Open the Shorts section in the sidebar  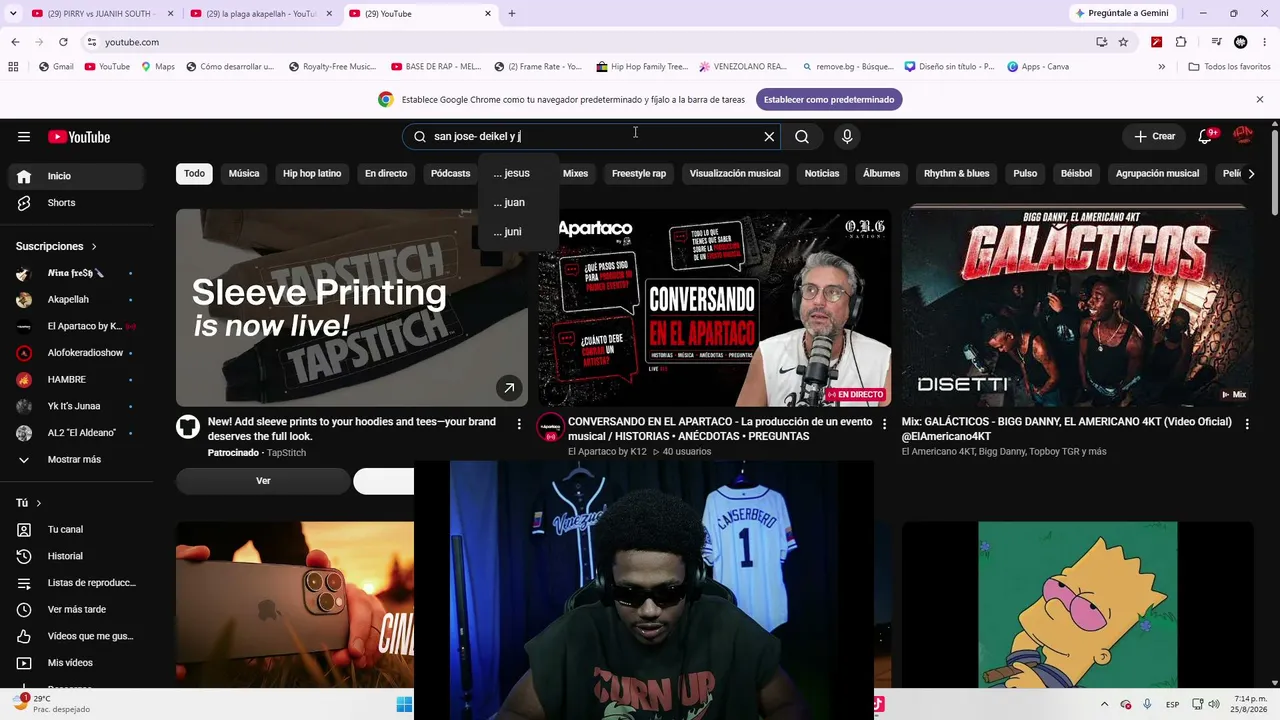[x=77, y=203]
